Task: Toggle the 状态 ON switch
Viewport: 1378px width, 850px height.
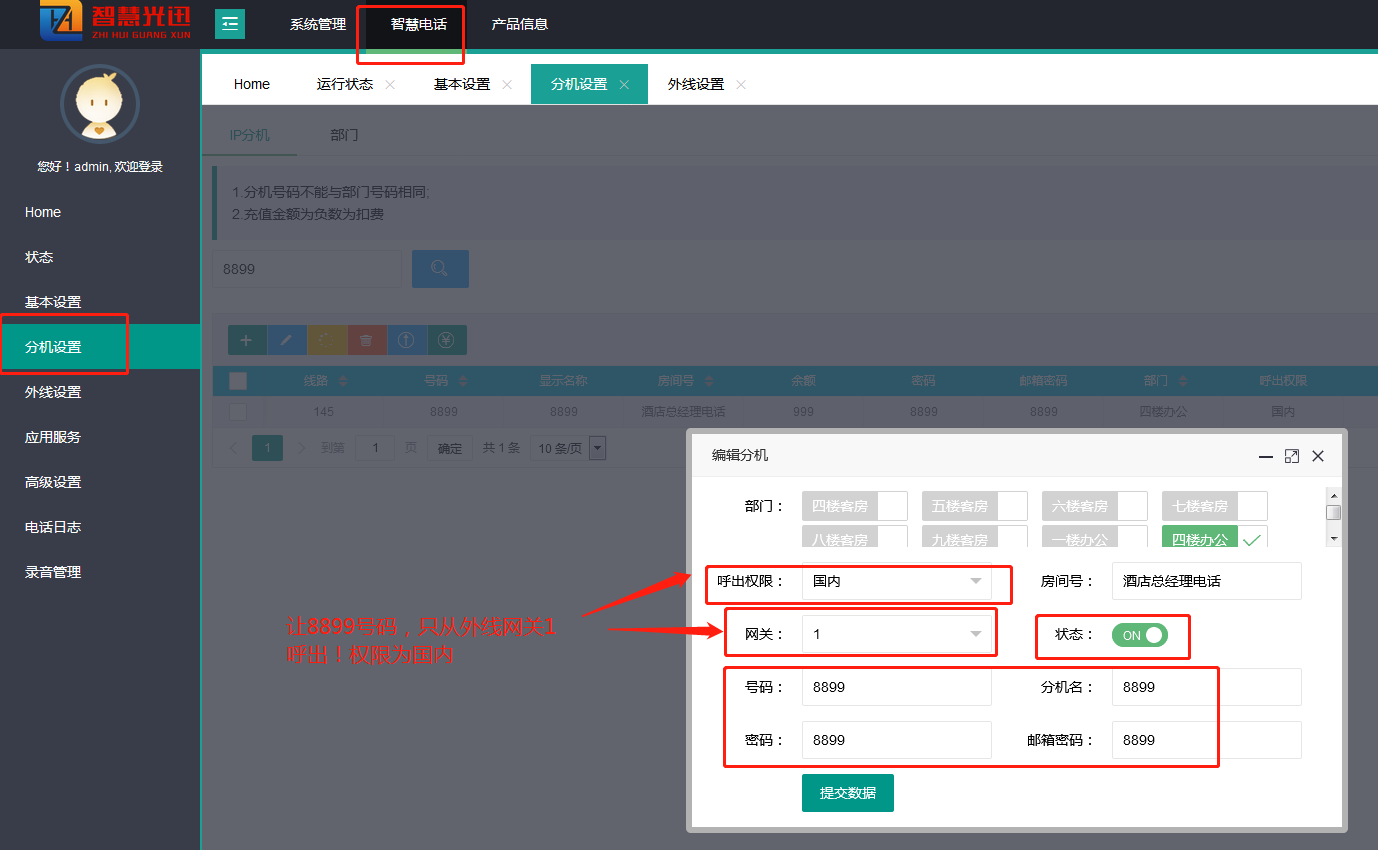Action: tap(1139, 635)
